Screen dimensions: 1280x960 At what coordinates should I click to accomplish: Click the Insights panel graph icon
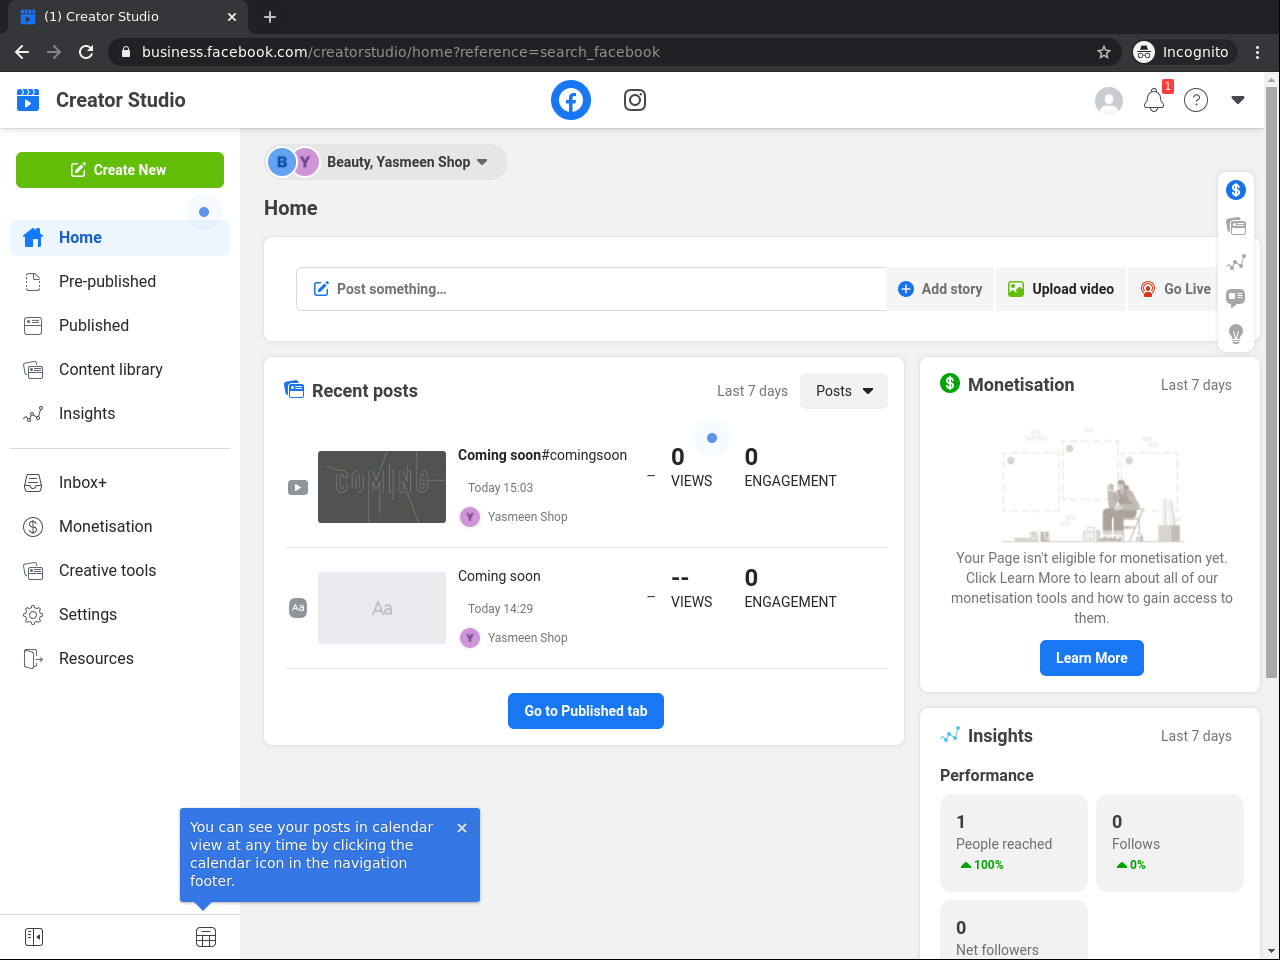[x=950, y=735]
